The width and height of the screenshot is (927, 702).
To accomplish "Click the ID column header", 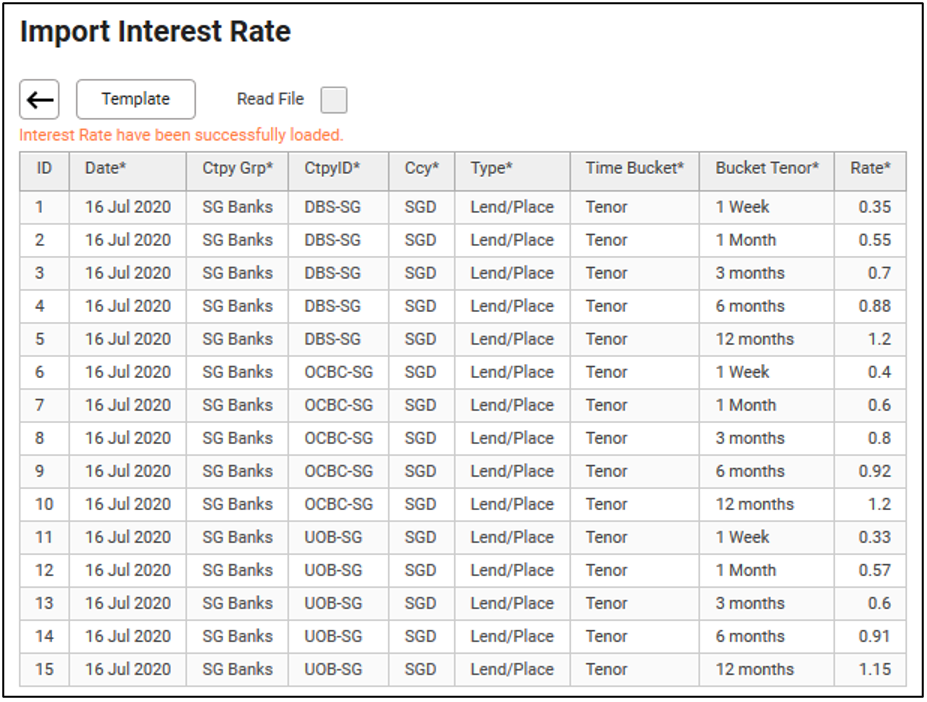I will [x=44, y=169].
